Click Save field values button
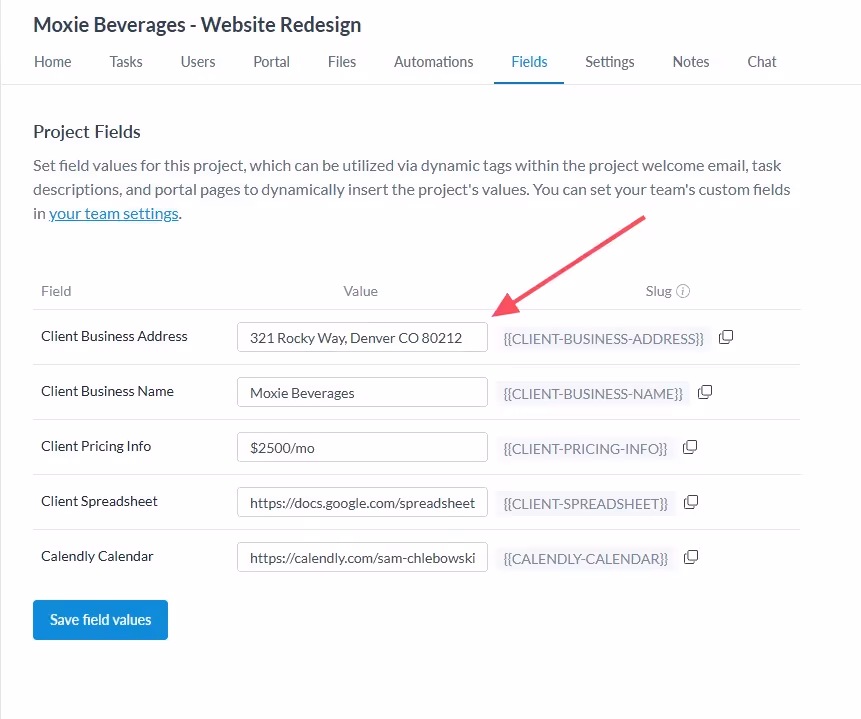861x719 pixels. click(100, 620)
